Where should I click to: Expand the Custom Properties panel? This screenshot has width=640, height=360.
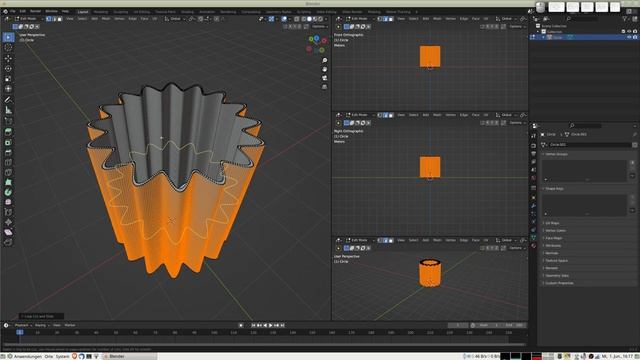point(559,283)
